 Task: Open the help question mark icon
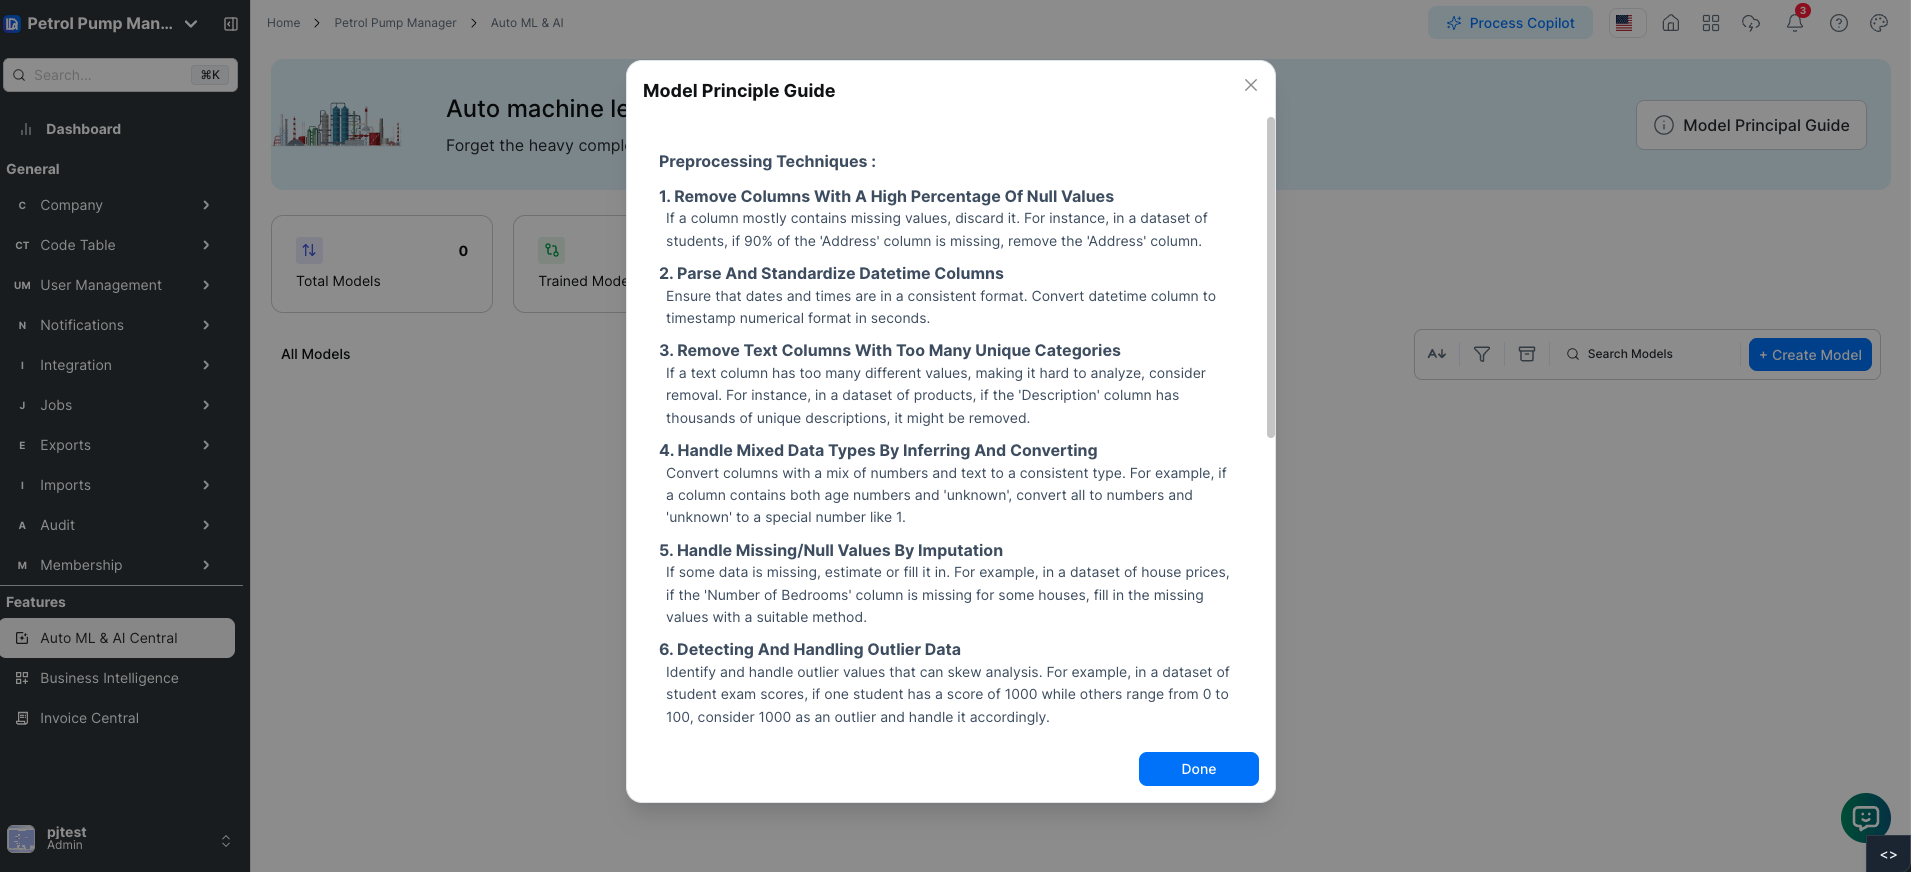click(1838, 22)
